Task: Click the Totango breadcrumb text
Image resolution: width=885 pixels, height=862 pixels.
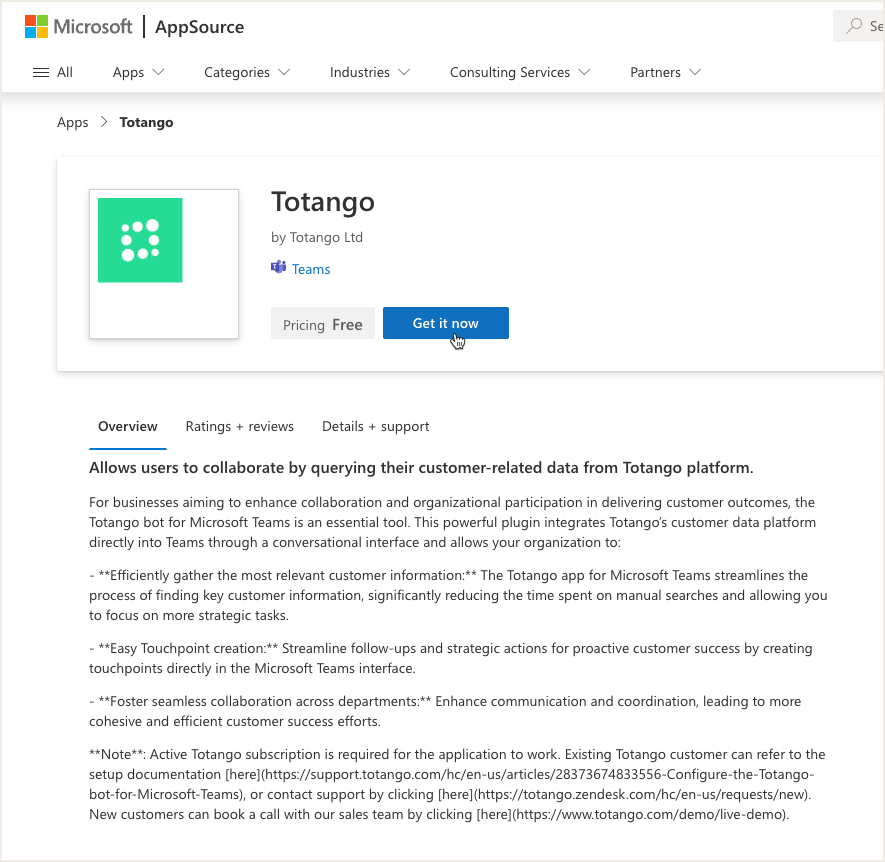Action: [146, 122]
